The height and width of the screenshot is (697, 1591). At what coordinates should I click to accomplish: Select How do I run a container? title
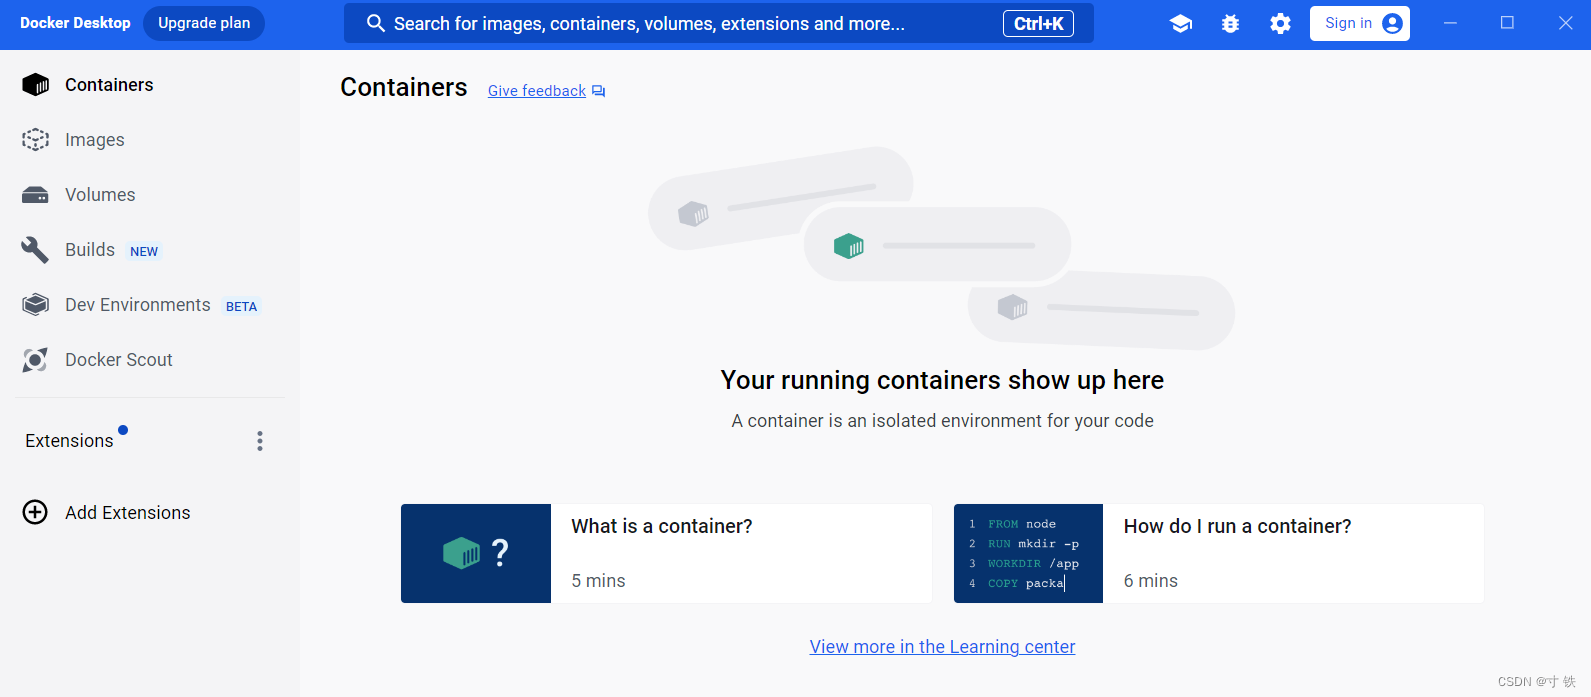1237,526
